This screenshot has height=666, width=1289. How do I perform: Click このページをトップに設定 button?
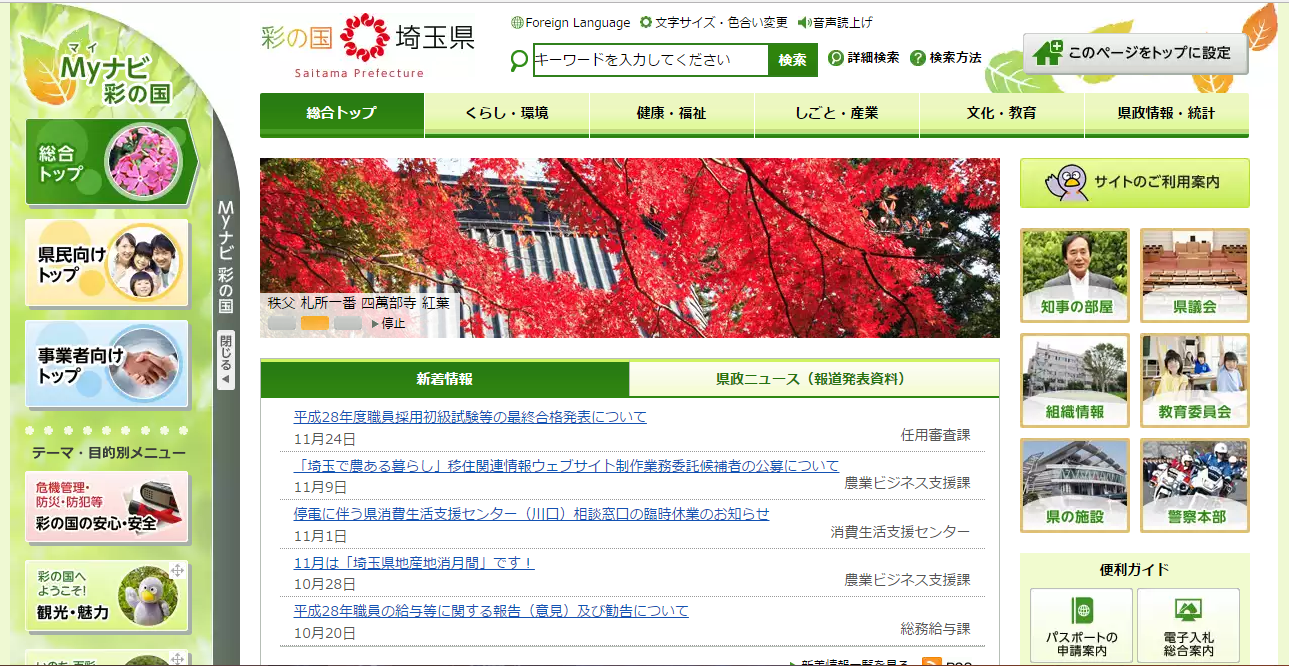[x=1135, y=53]
